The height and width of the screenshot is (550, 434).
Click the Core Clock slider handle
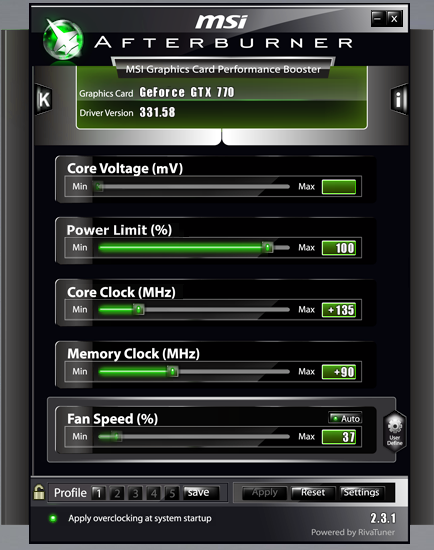pyautogui.click(x=139, y=310)
